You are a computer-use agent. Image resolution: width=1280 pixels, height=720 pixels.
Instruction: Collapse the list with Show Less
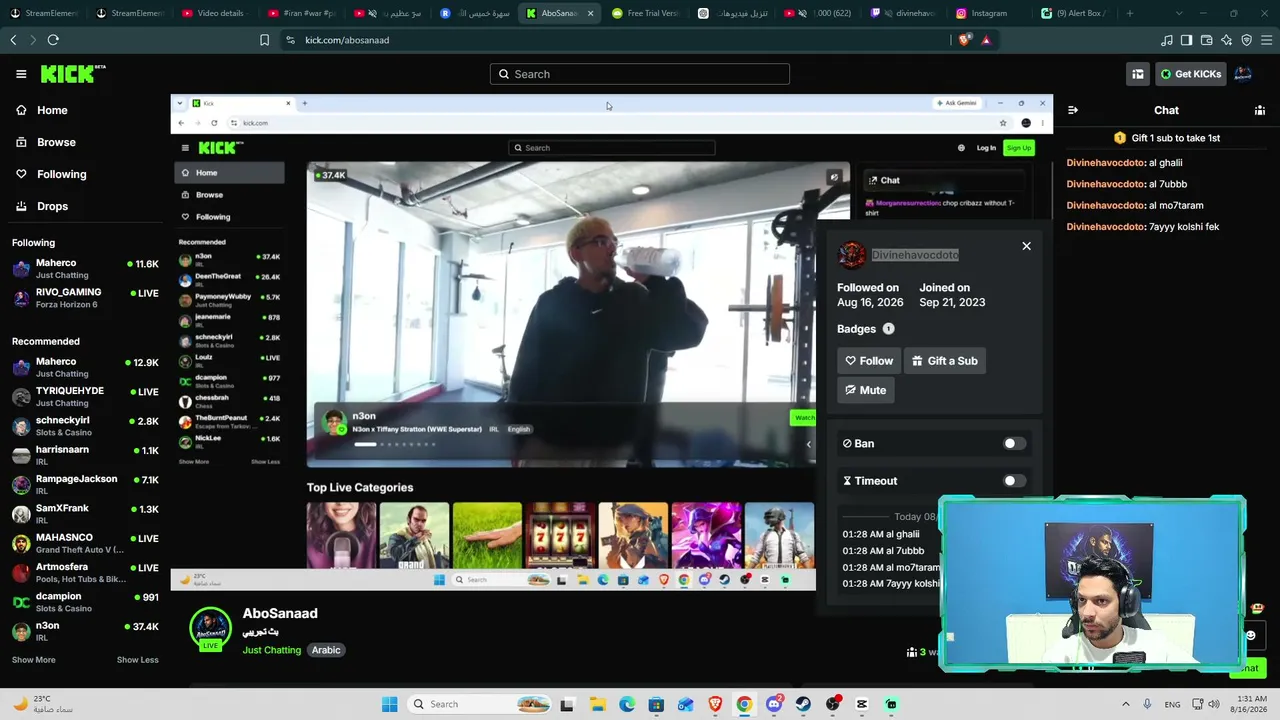tap(137, 660)
